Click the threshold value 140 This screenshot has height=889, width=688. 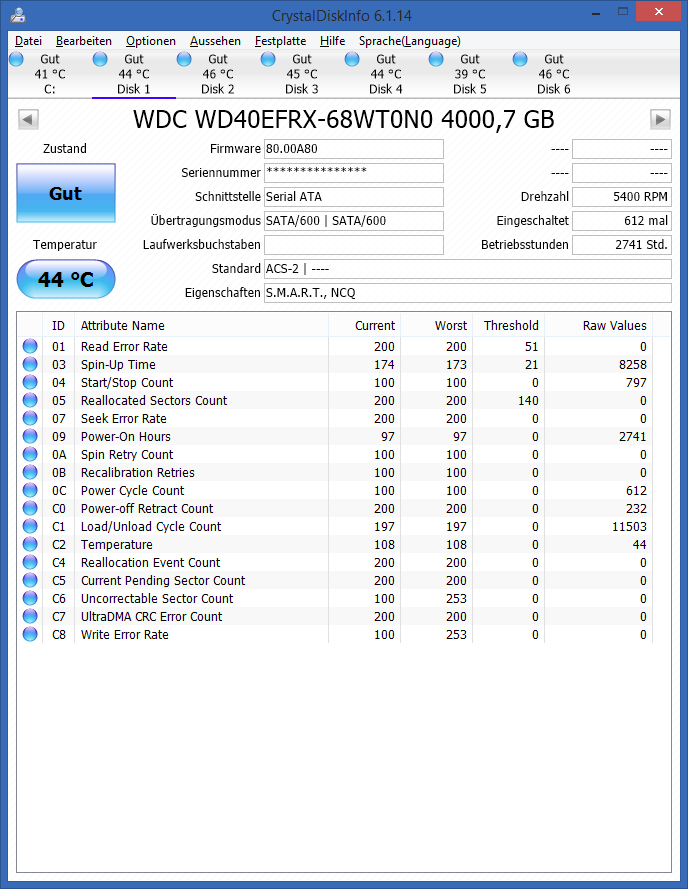528,401
